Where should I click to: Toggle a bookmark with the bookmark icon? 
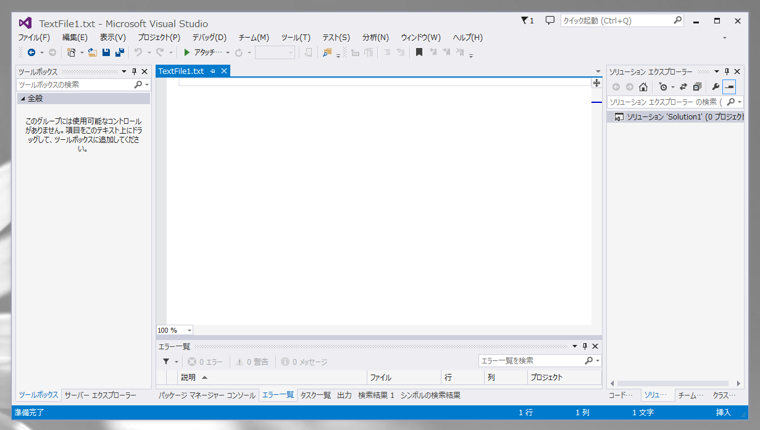point(419,52)
